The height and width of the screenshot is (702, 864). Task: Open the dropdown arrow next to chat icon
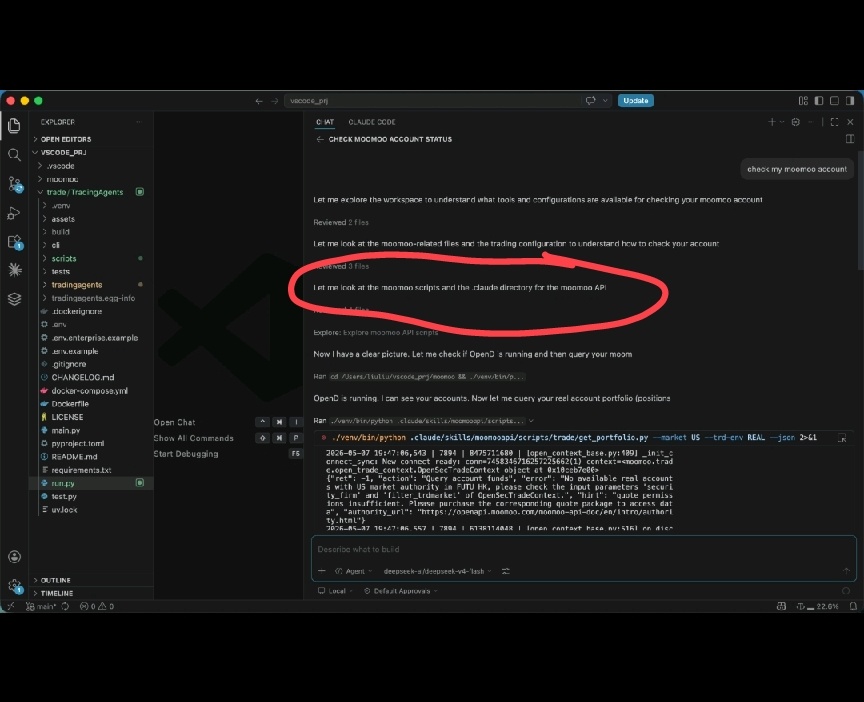tap(605, 100)
